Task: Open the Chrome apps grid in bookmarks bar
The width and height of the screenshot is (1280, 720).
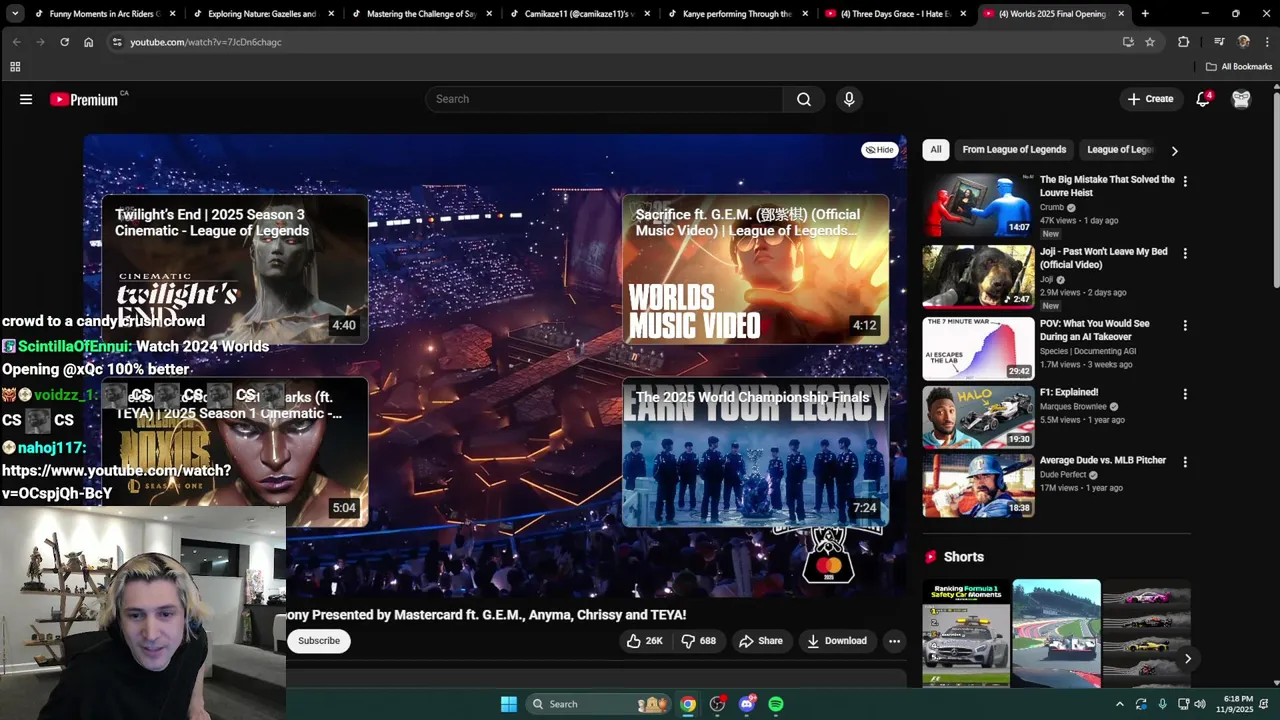Action: tap(15, 67)
